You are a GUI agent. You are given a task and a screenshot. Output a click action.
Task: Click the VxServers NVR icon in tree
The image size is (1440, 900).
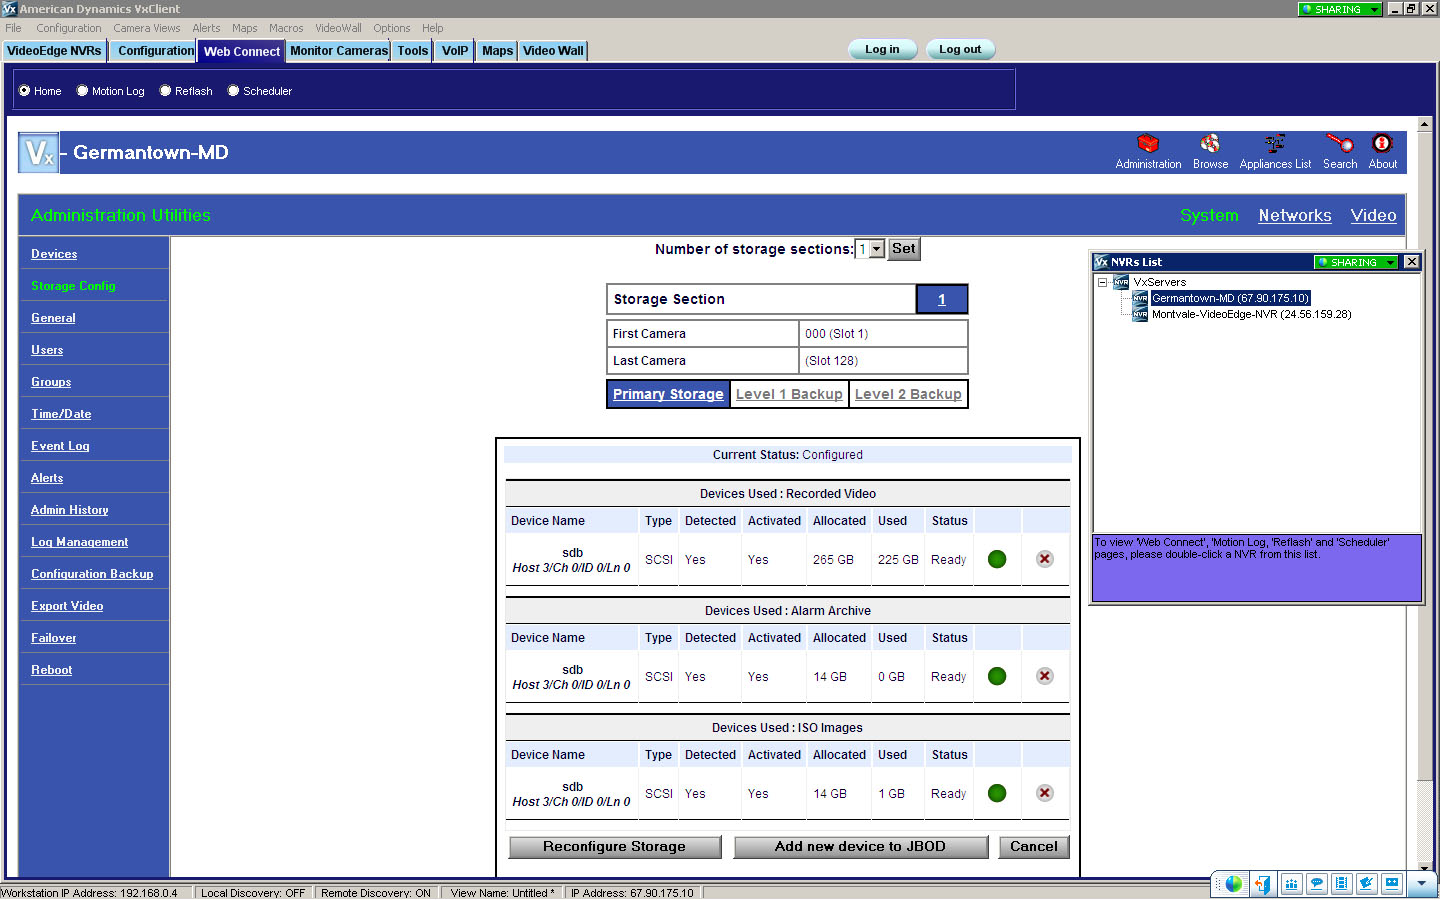(x=1122, y=282)
